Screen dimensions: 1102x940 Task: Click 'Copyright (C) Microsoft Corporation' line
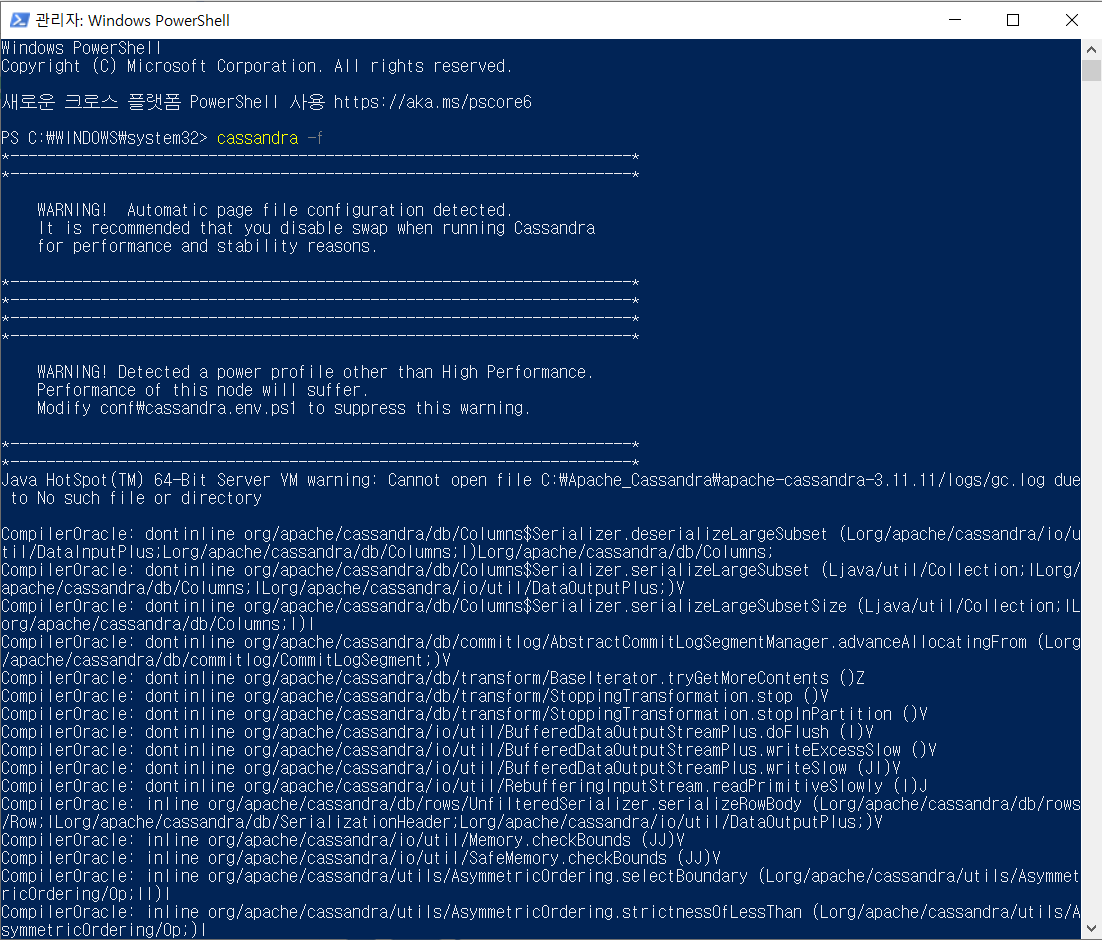[257, 66]
